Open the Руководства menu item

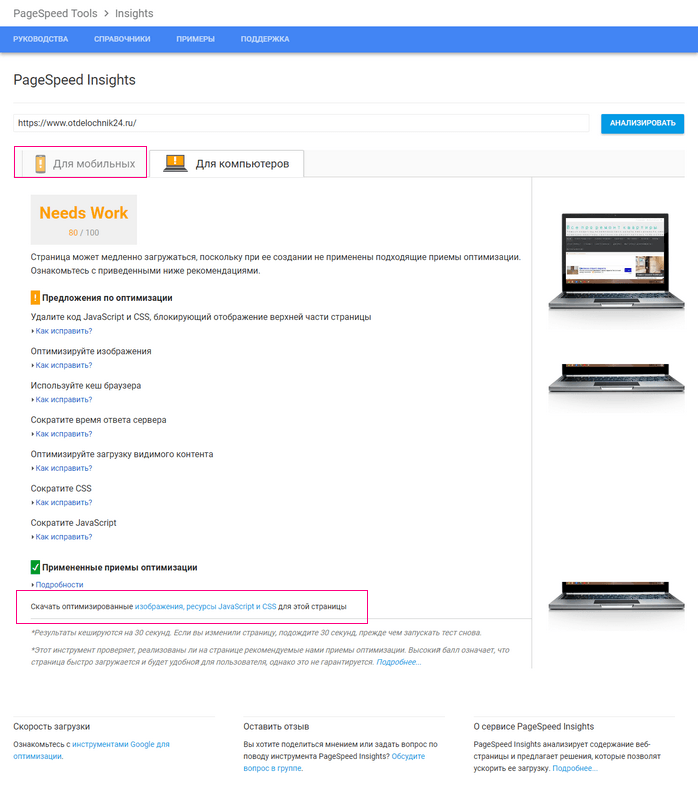pos(41,39)
